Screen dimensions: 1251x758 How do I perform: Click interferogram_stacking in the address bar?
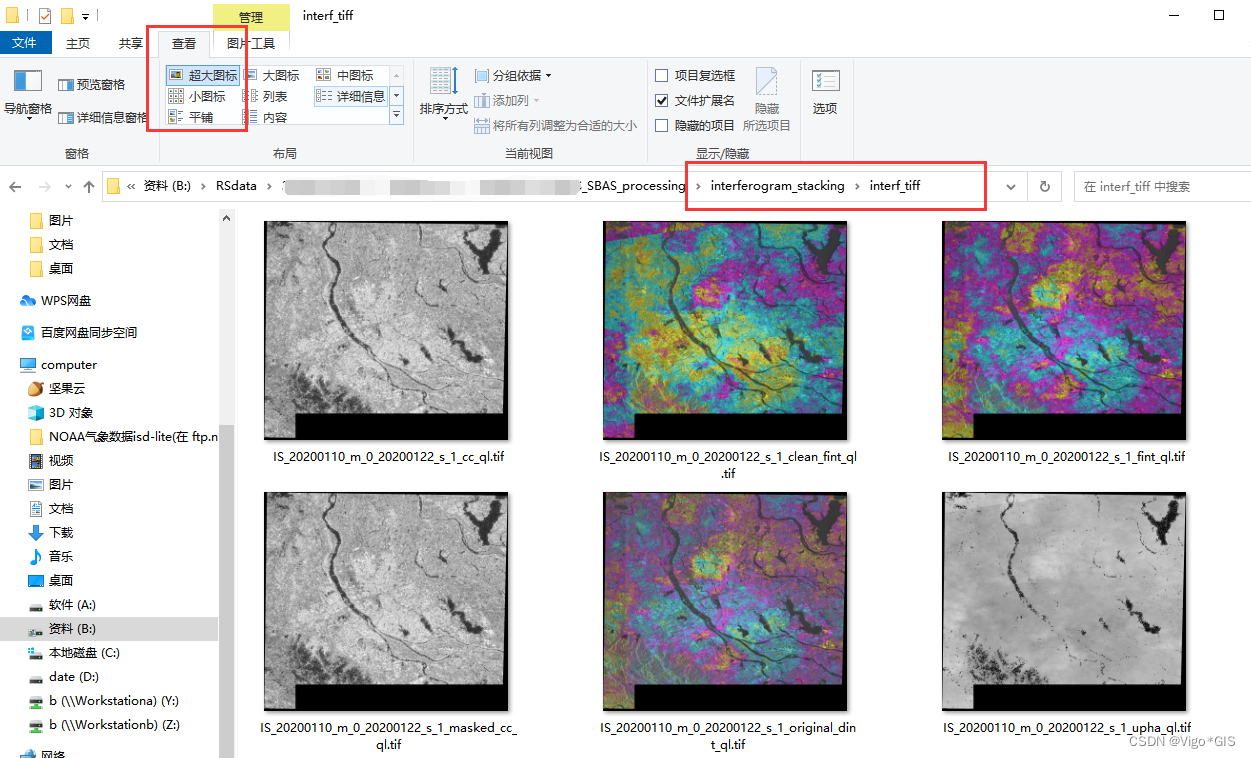(777, 186)
